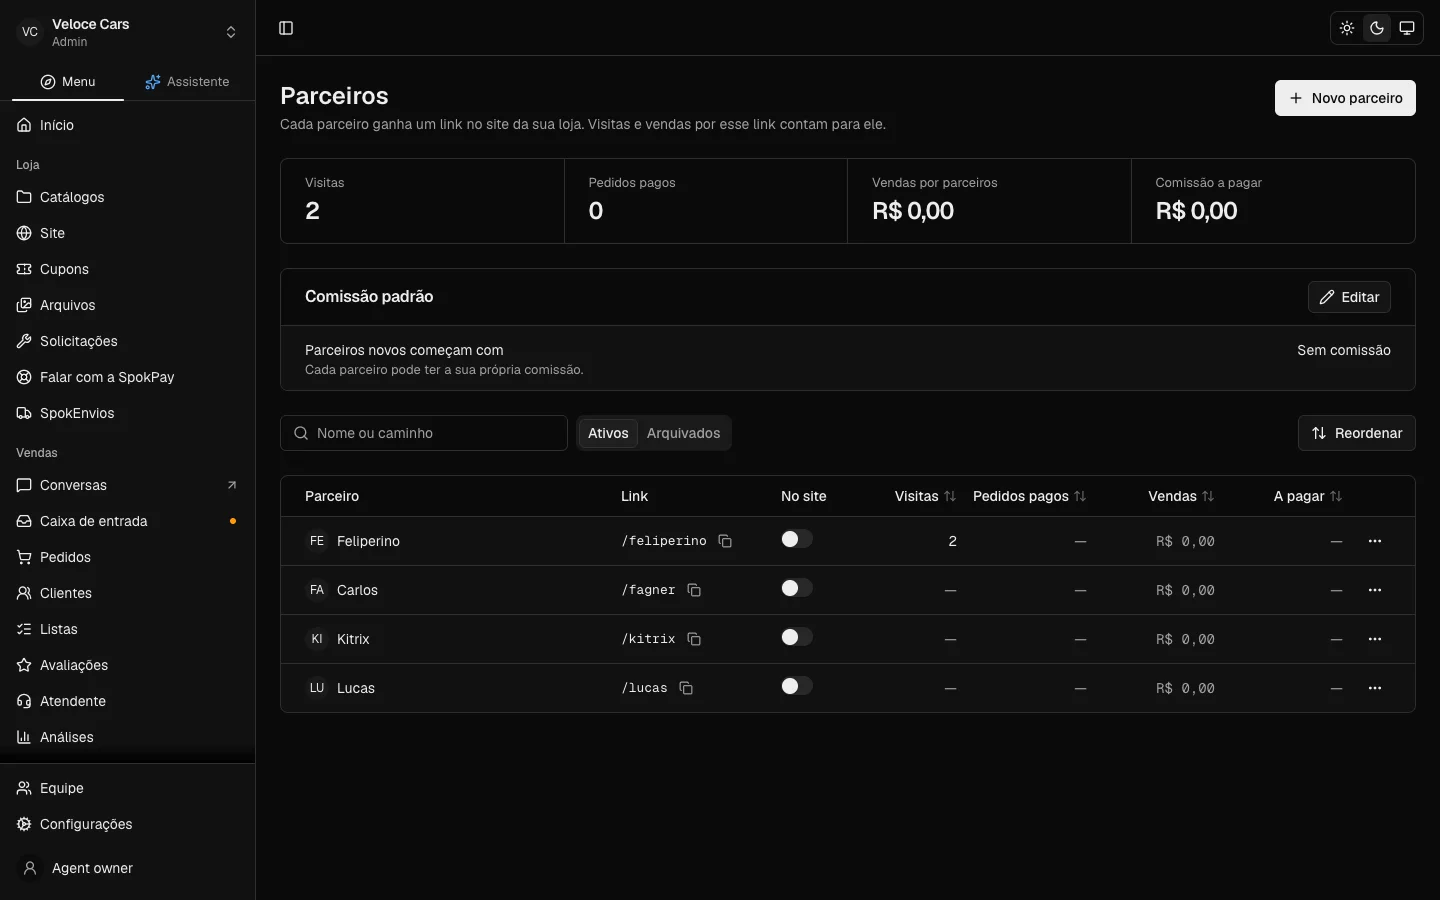Open the Configurações sidebar item
1440x900 pixels.
[128, 824]
